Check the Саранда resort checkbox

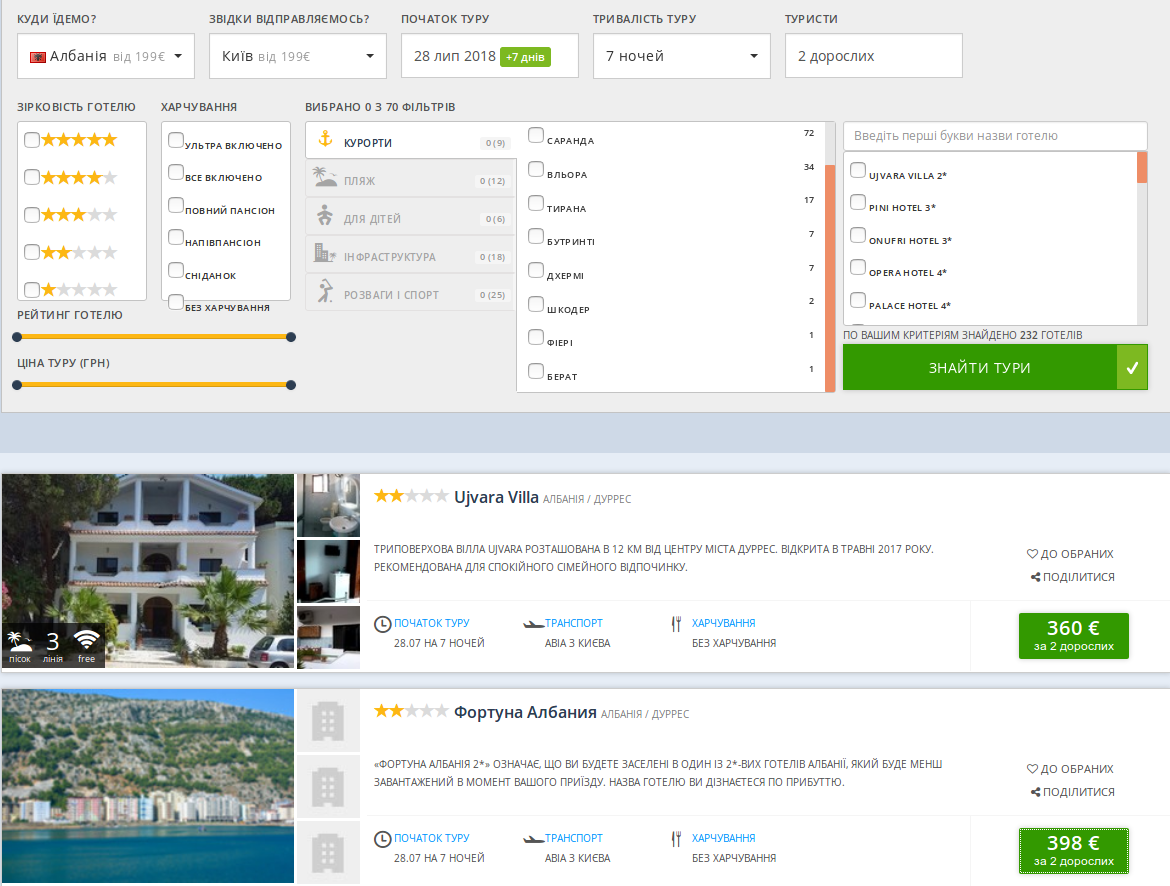(x=536, y=135)
